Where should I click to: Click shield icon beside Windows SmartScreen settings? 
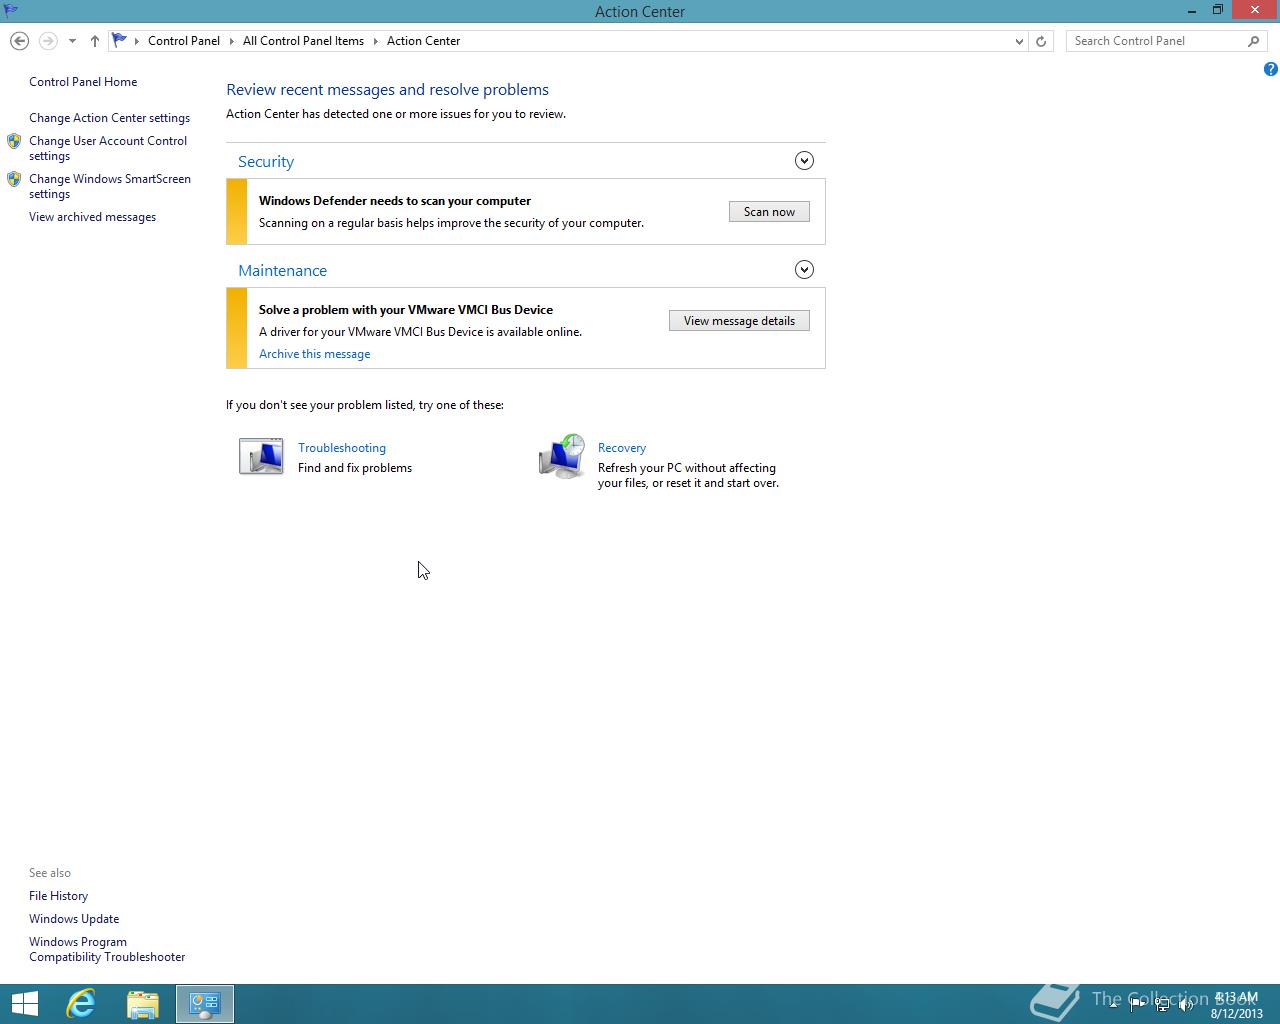(14, 179)
